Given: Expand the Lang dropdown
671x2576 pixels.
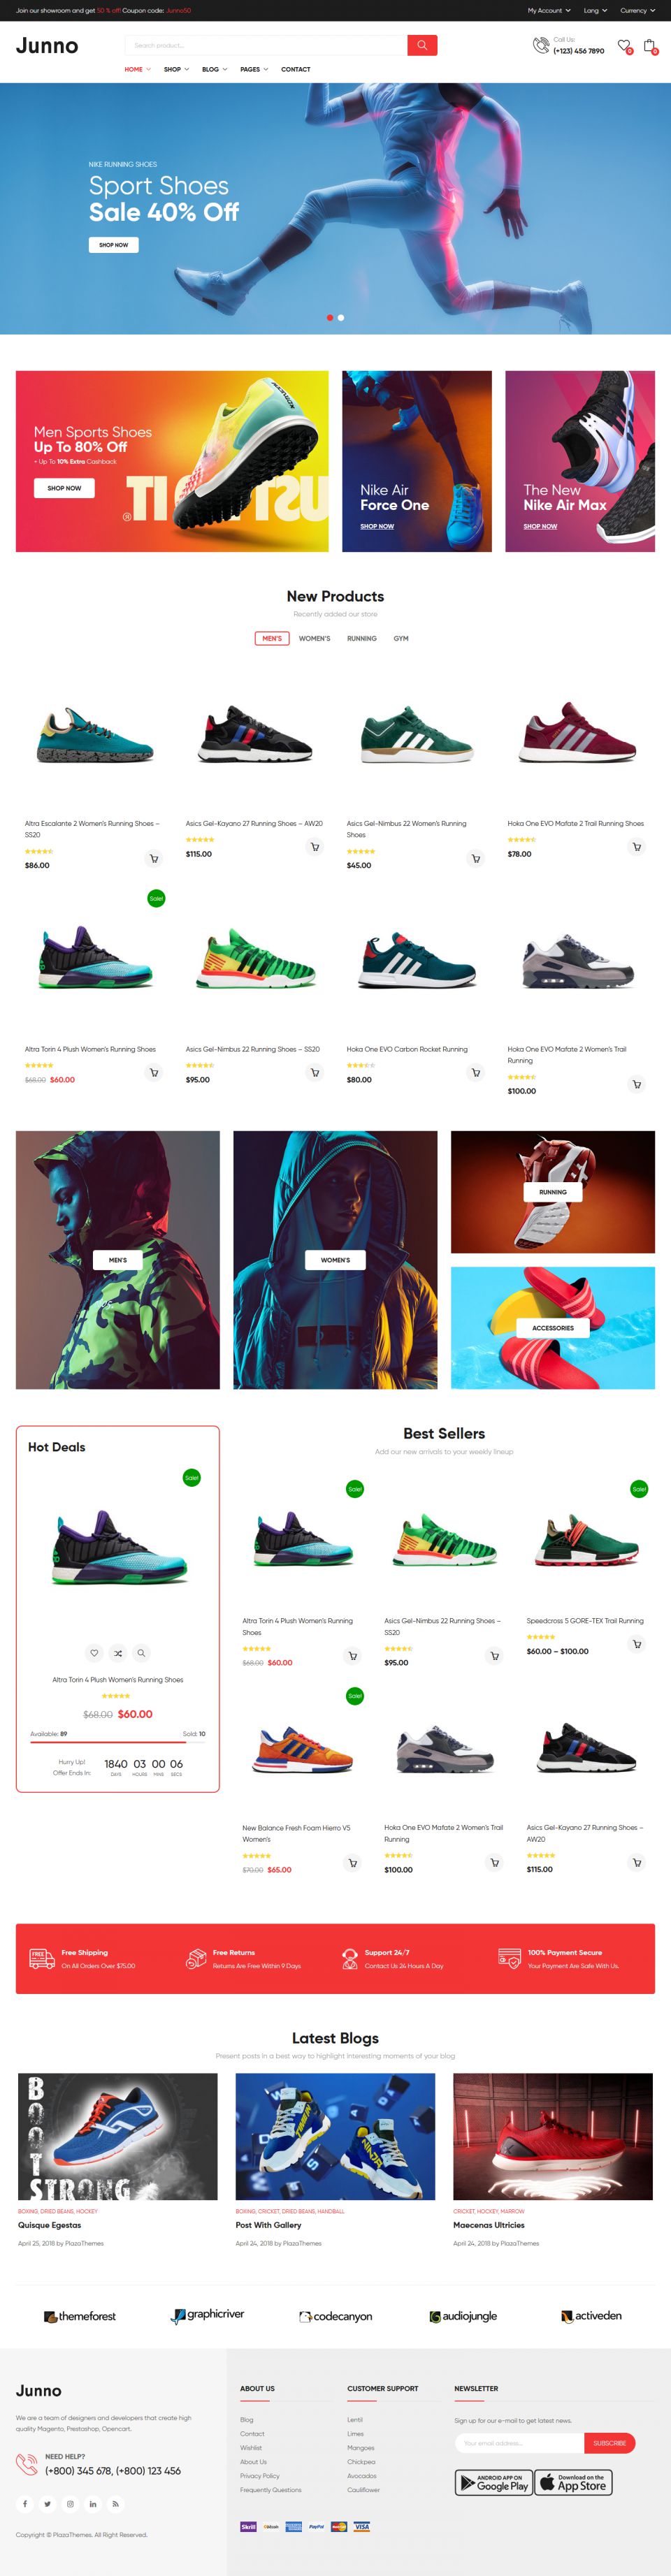Looking at the screenshot, I should tap(595, 10).
